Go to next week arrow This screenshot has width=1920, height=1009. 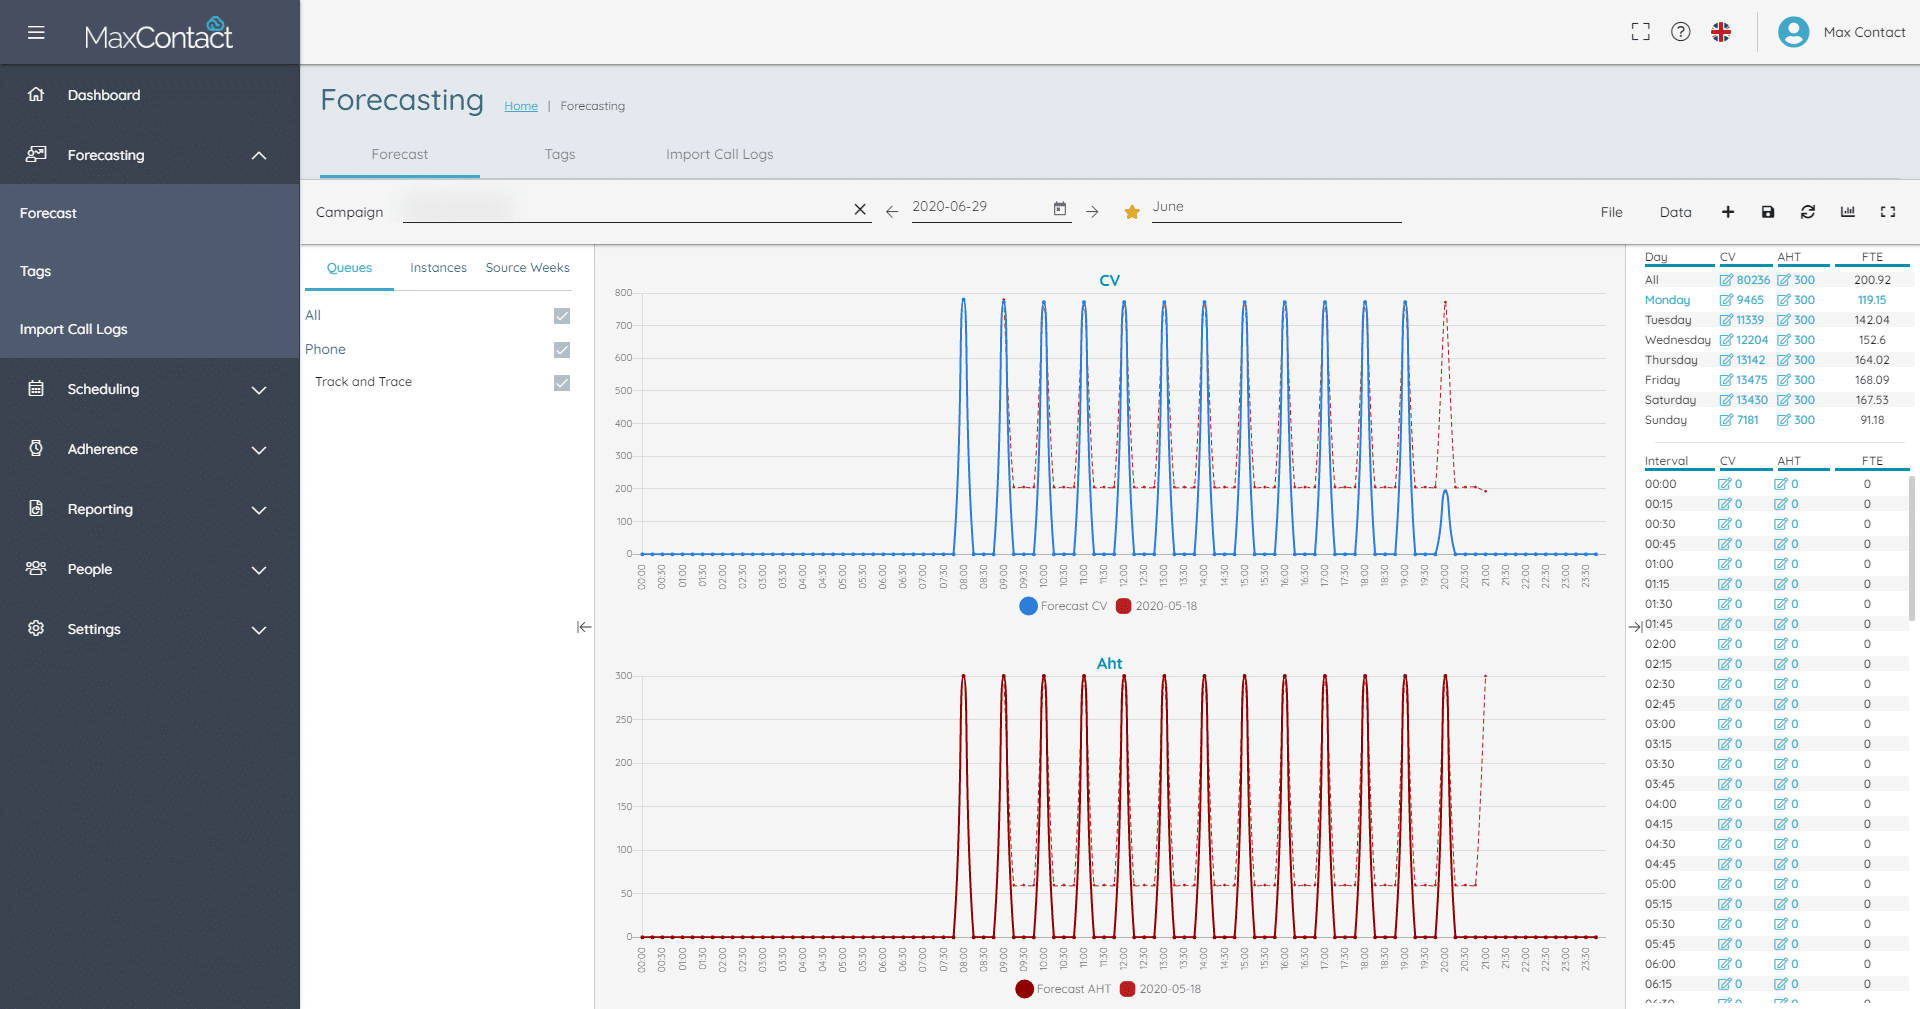(1092, 212)
